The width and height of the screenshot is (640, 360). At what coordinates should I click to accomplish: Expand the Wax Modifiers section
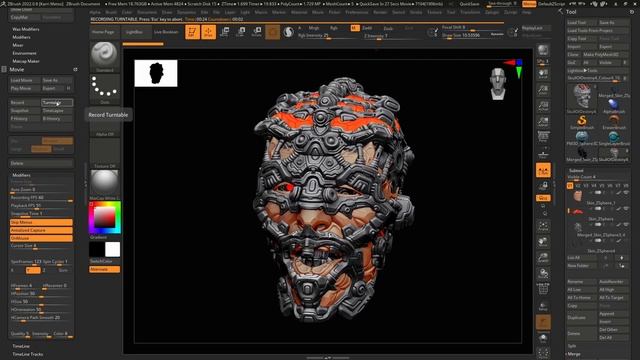[x=26, y=29]
